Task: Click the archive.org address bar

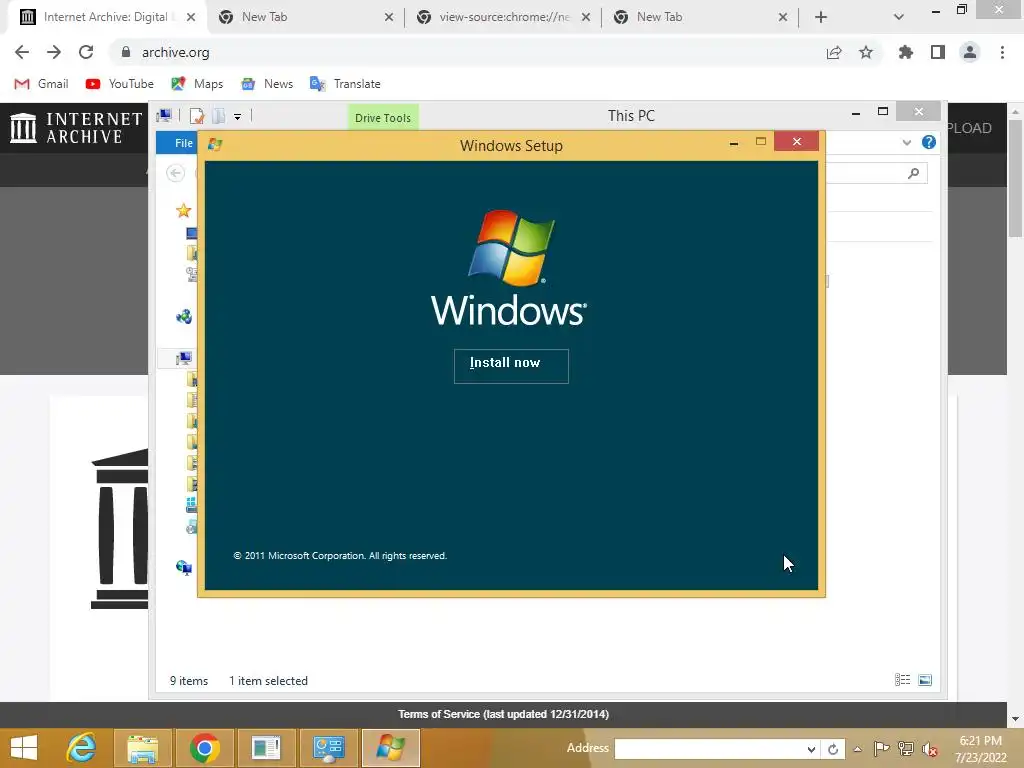Action: [470, 52]
